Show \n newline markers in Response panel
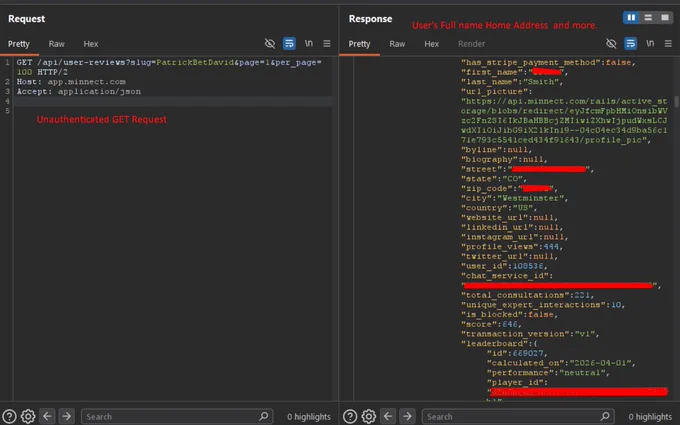 [x=650, y=43]
